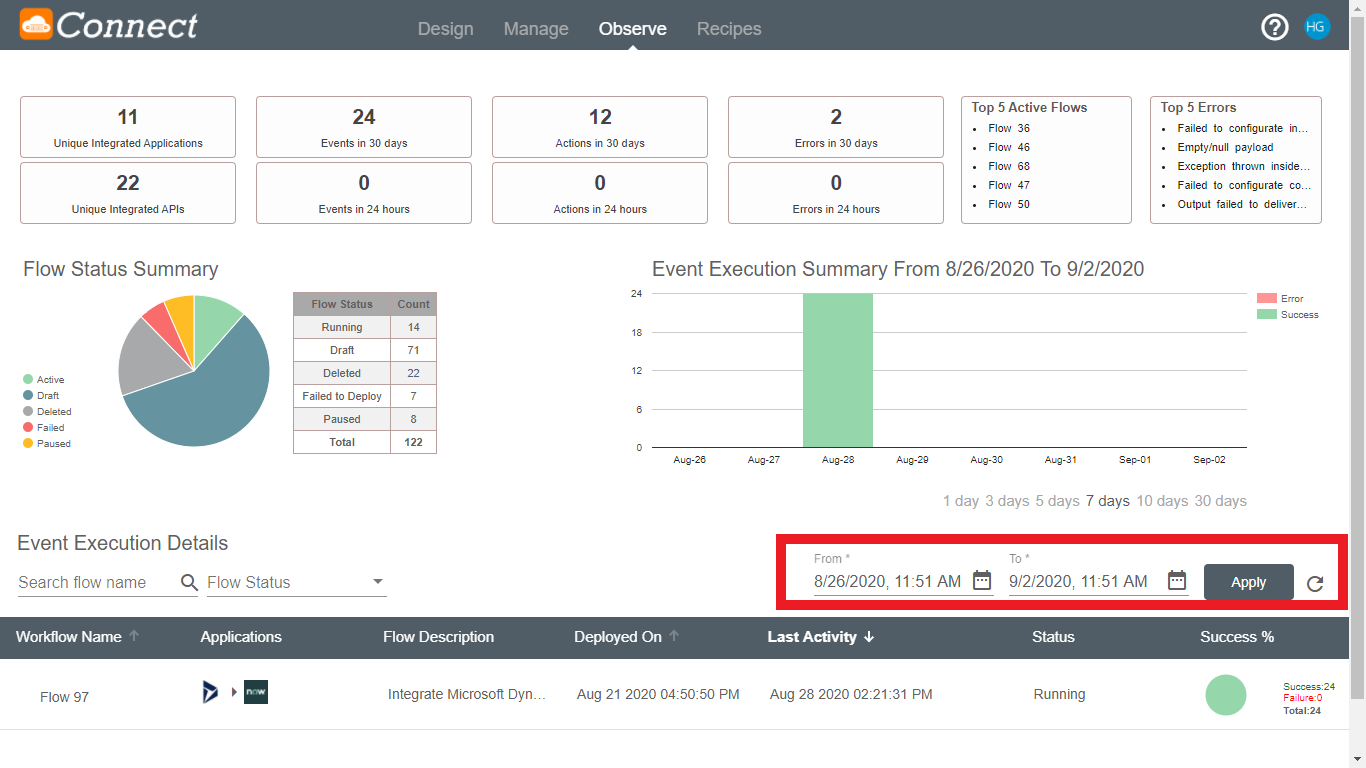This screenshot has width=1366, height=768.
Task: Set chart range to 30 days
Action: tap(1221, 501)
